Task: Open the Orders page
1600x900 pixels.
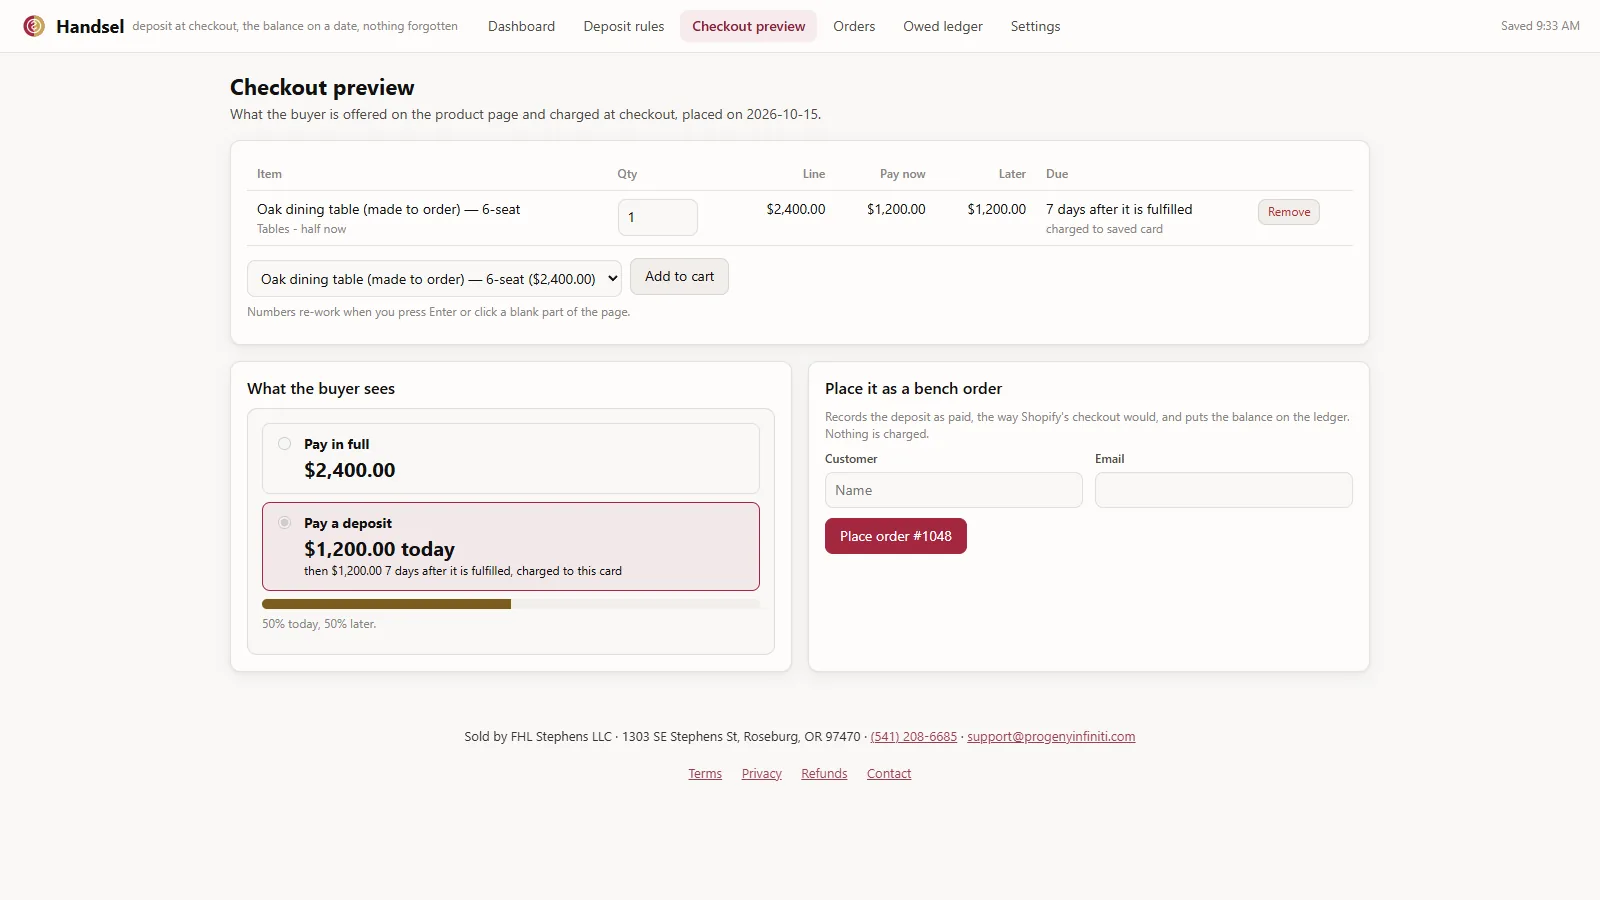Action: [854, 26]
